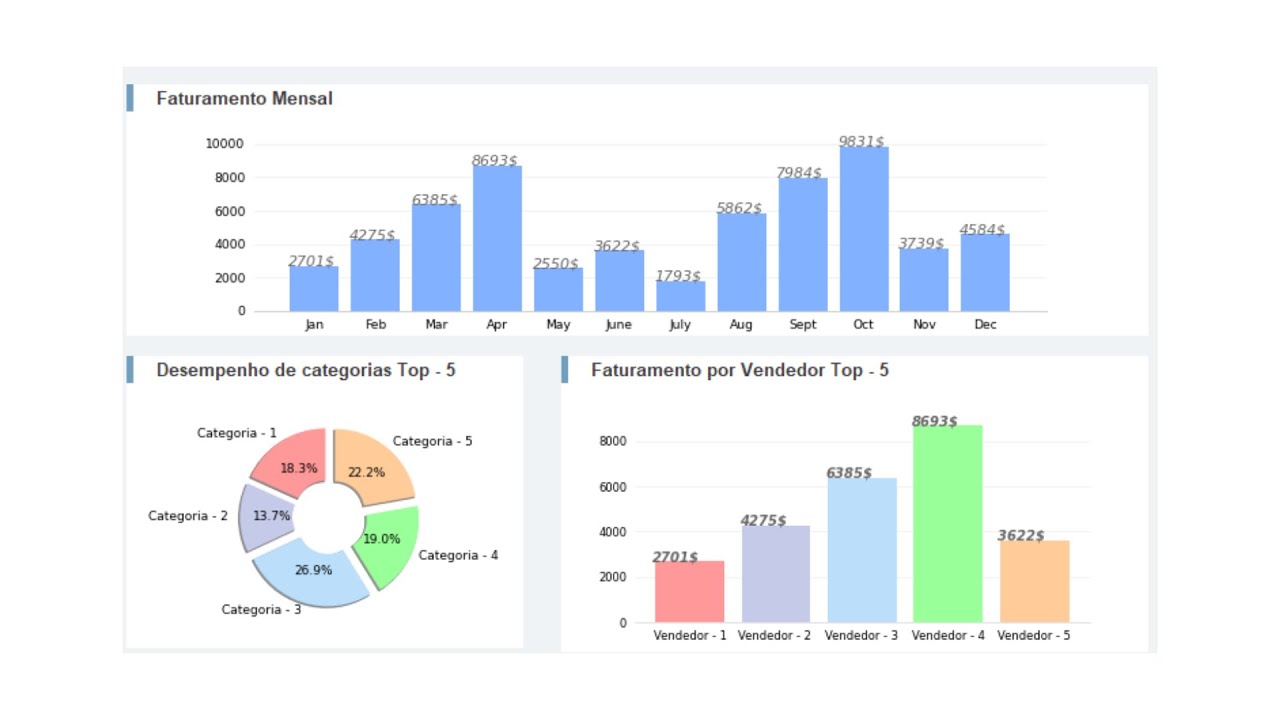
Task: Select the green 19.0% pie slice
Action: [x=387, y=542]
